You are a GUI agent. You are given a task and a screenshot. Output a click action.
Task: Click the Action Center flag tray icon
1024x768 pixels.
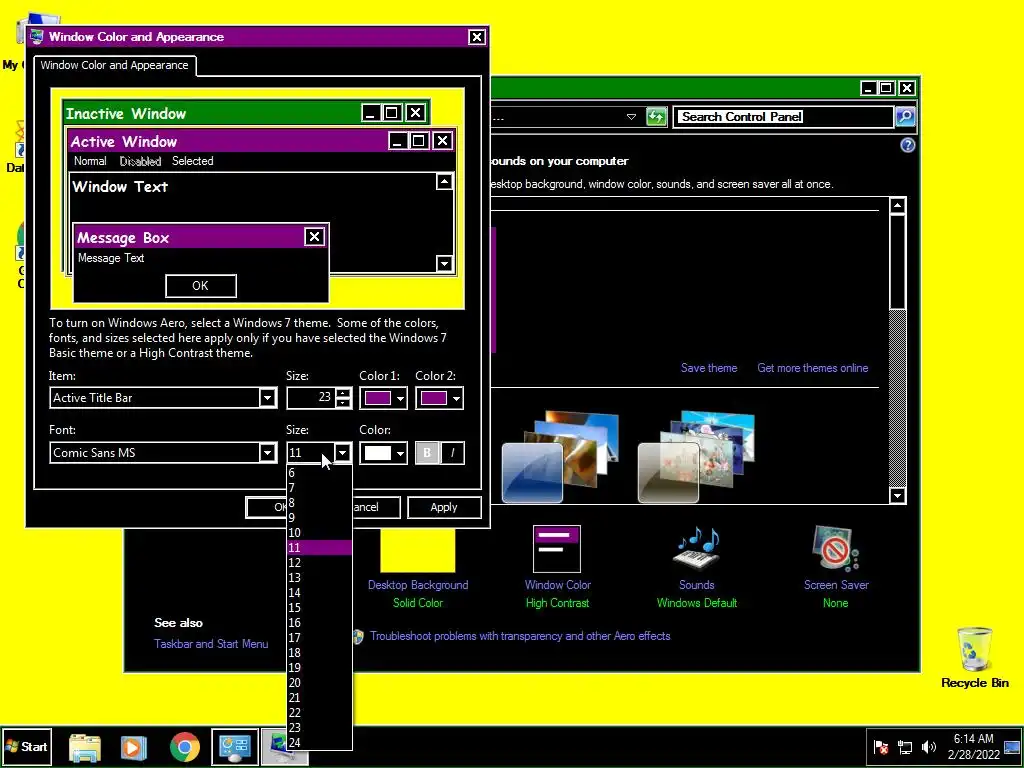(881, 746)
